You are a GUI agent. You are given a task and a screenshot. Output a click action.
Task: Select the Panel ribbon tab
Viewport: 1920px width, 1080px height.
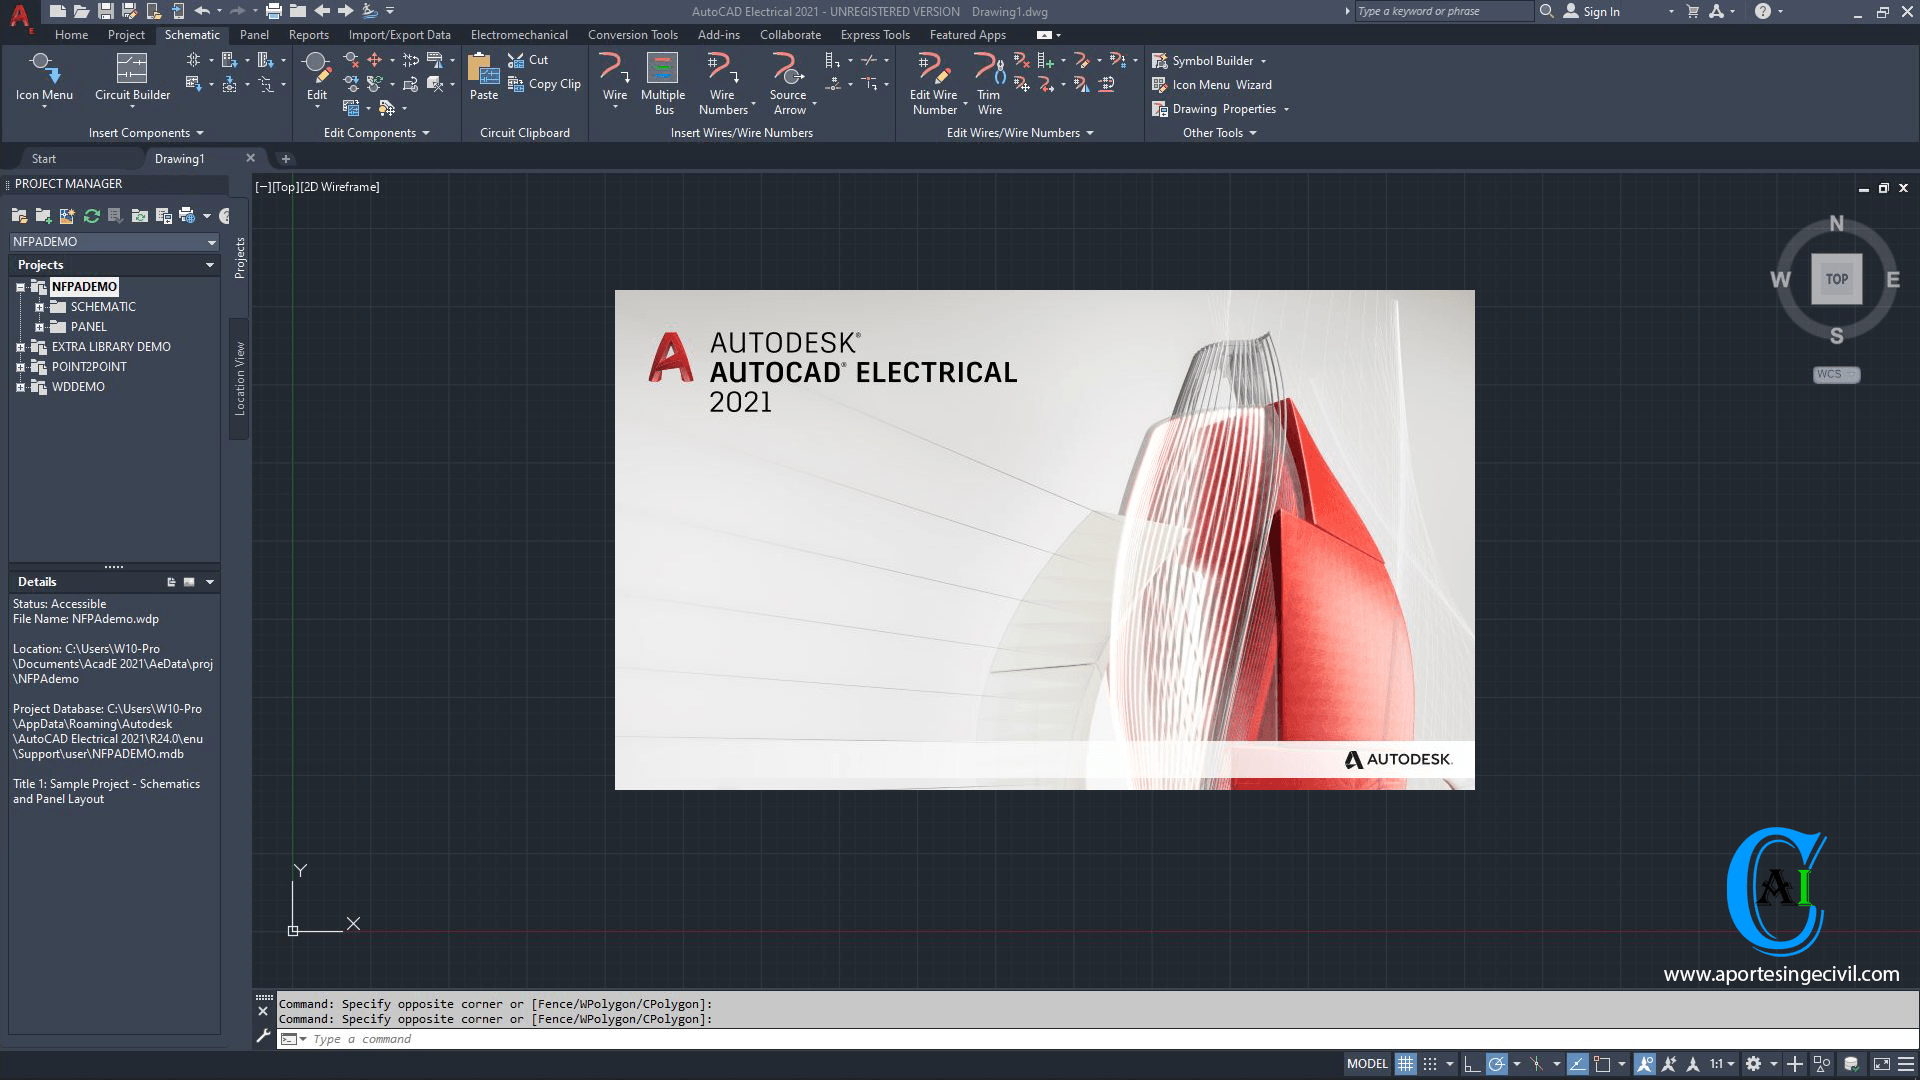coord(255,34)
